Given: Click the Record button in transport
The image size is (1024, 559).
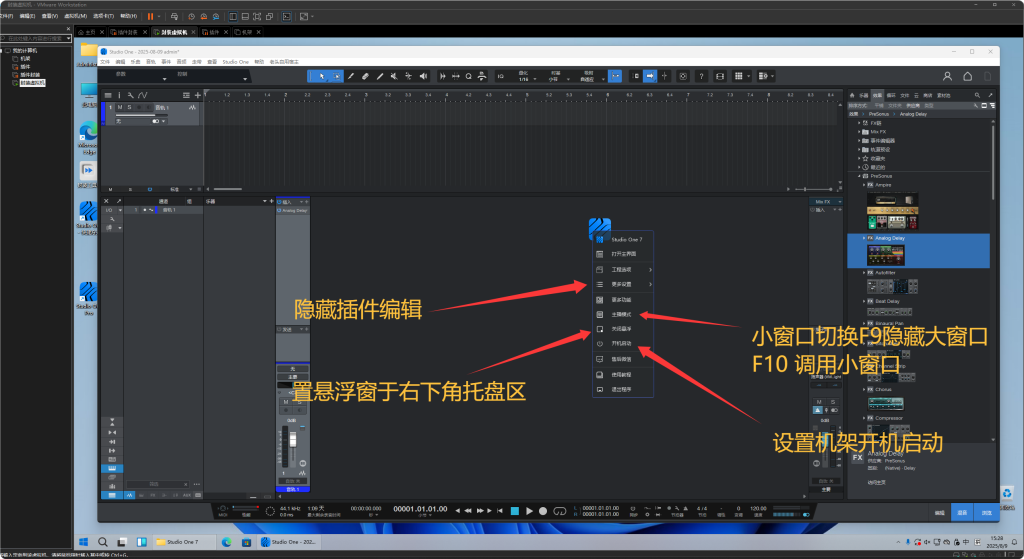Looking at the screenshot, I should pyautogui.click(x=543, y=511).
